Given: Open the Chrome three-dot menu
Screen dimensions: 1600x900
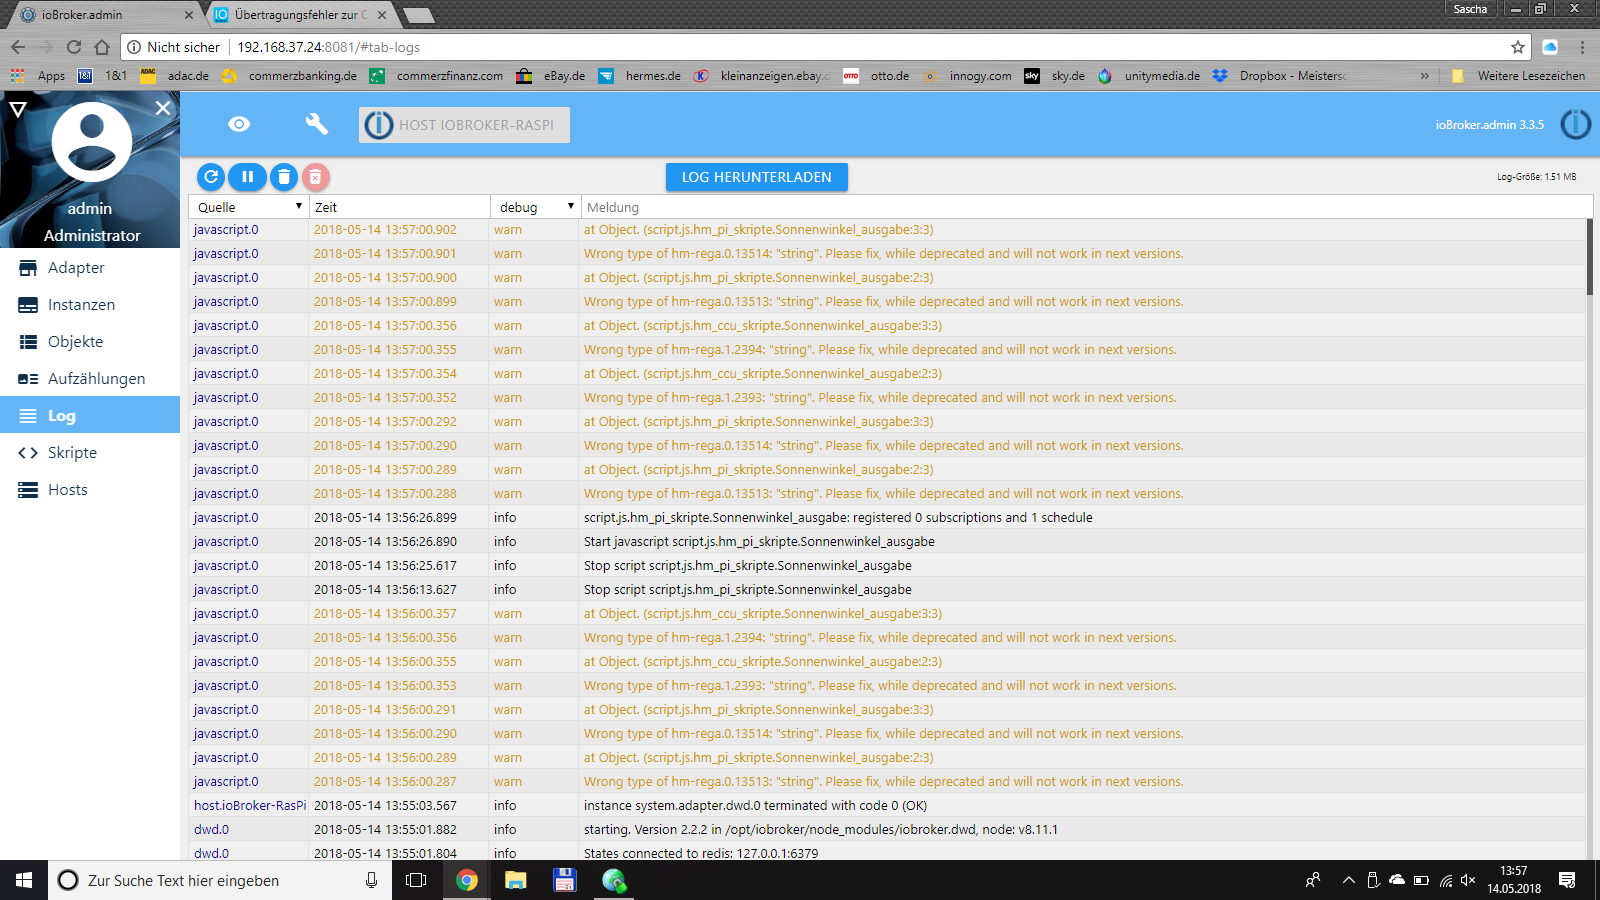Looking at the screenshot, I should pos(1582,47).
